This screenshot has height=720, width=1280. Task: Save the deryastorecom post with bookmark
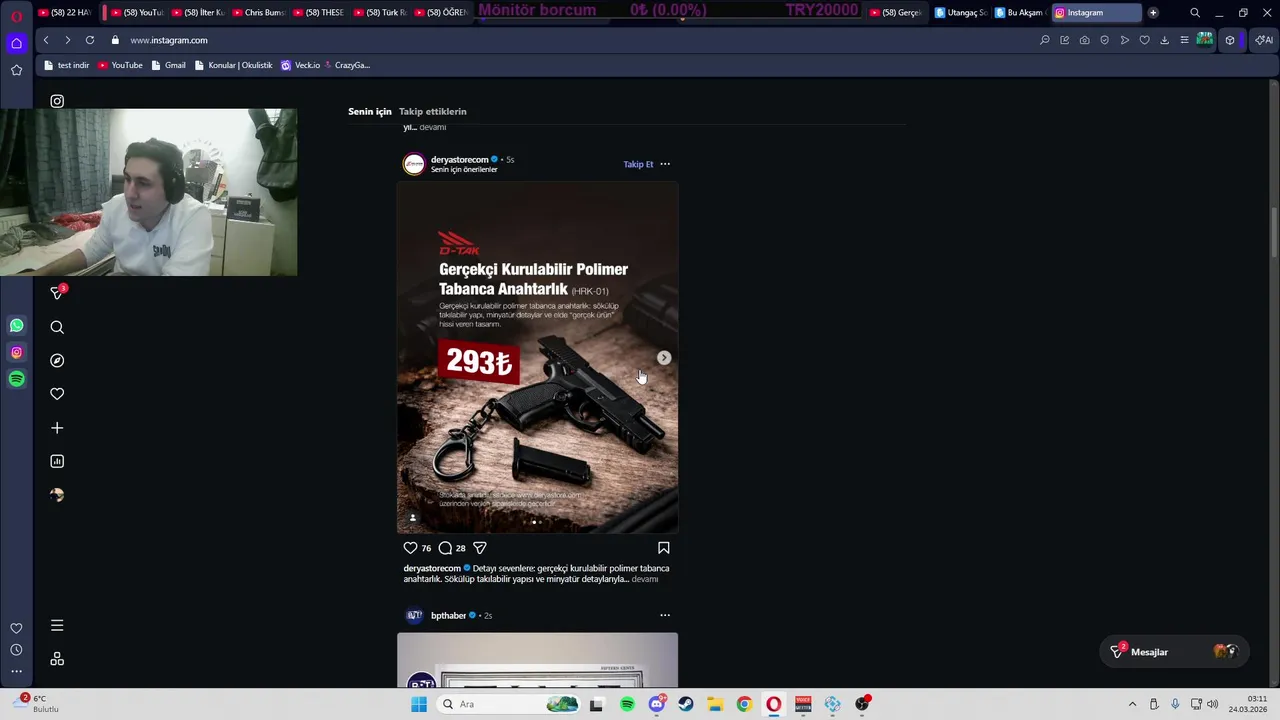click(x=664, y=548)
